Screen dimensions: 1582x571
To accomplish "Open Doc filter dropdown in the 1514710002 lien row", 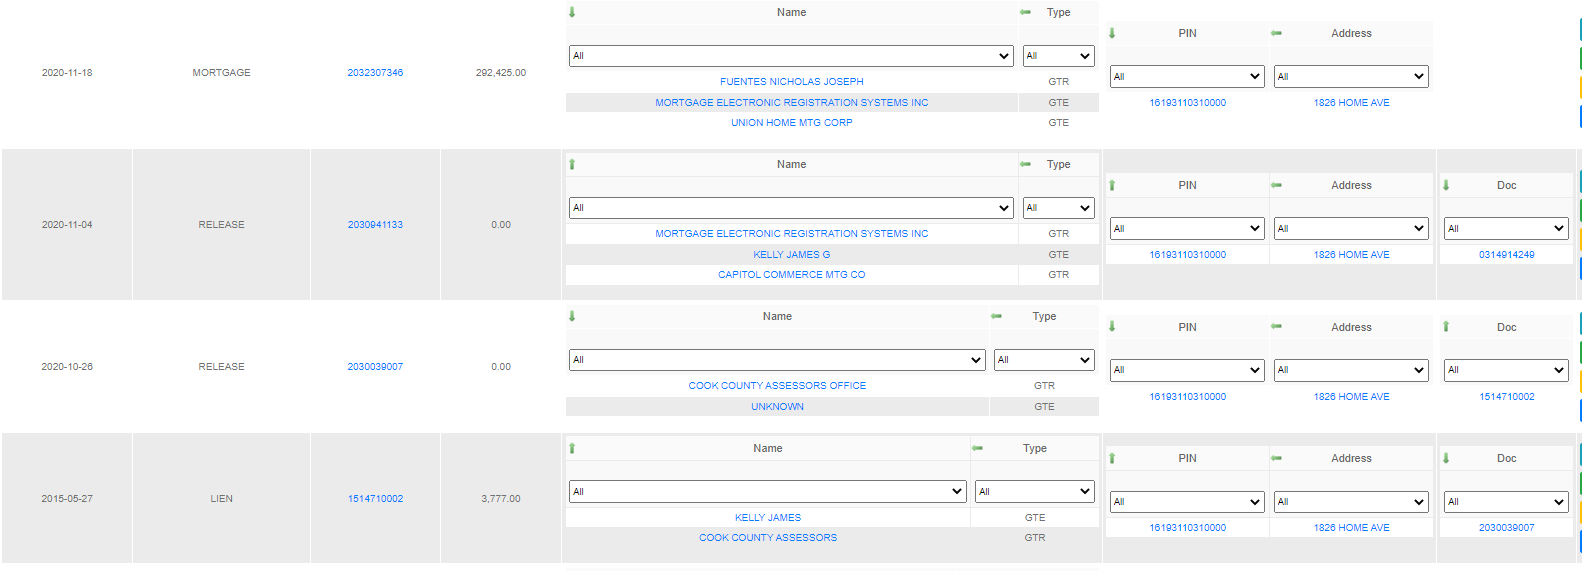I will click(1506, 502).
